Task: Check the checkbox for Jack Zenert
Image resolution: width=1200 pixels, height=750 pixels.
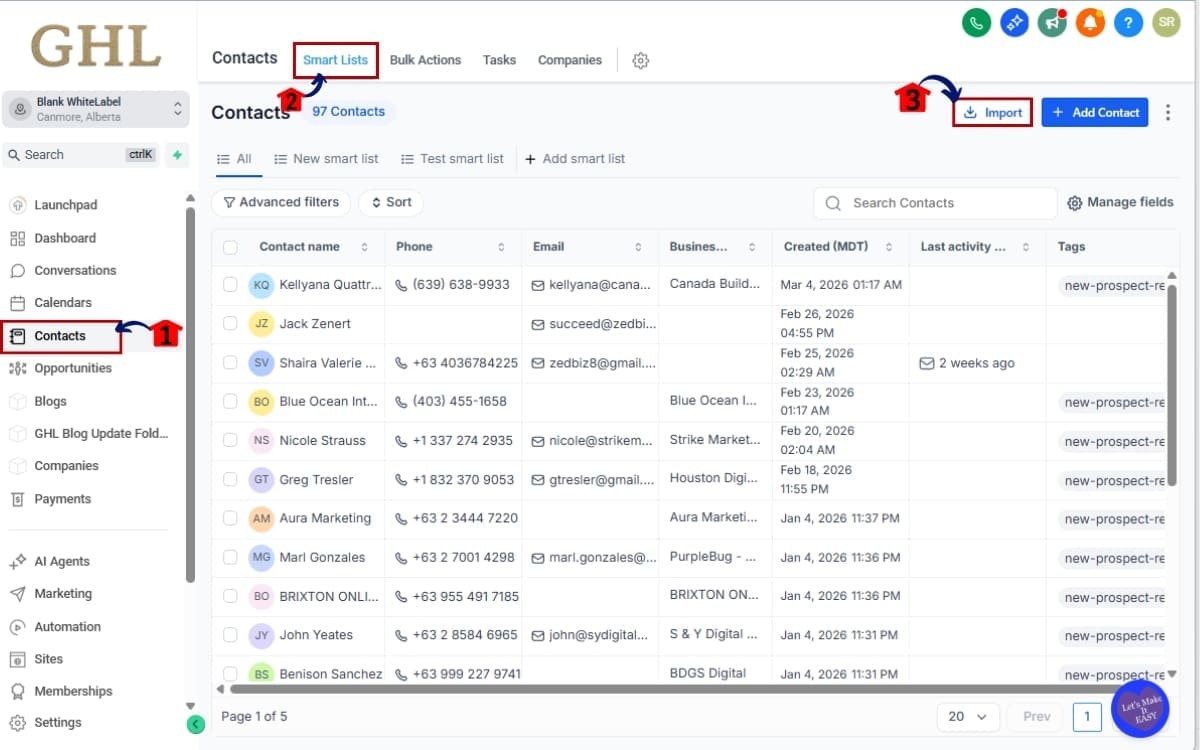Action: tap(230, 323)
